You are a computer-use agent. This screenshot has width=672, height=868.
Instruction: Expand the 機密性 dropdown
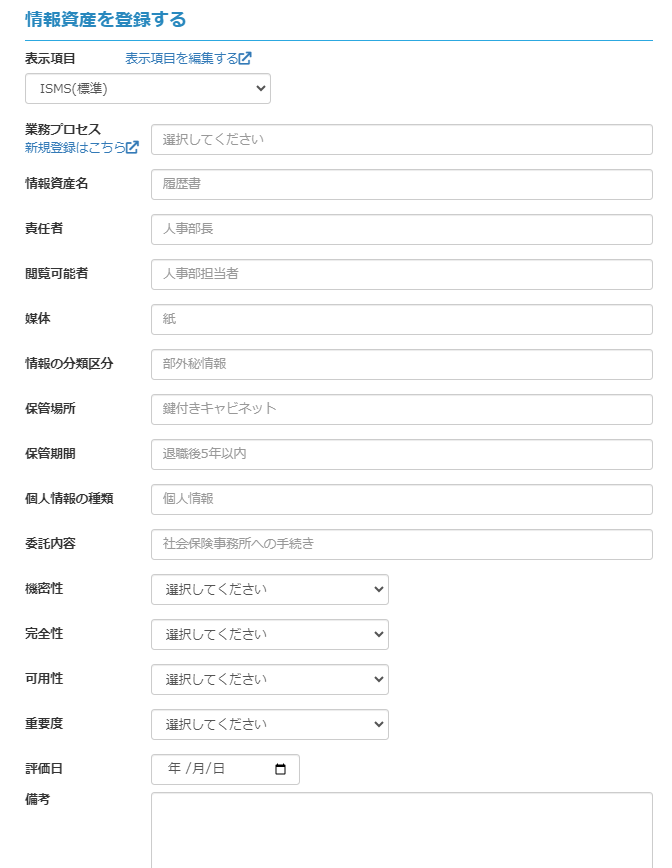pyautogui.click(x=269, y=590)
